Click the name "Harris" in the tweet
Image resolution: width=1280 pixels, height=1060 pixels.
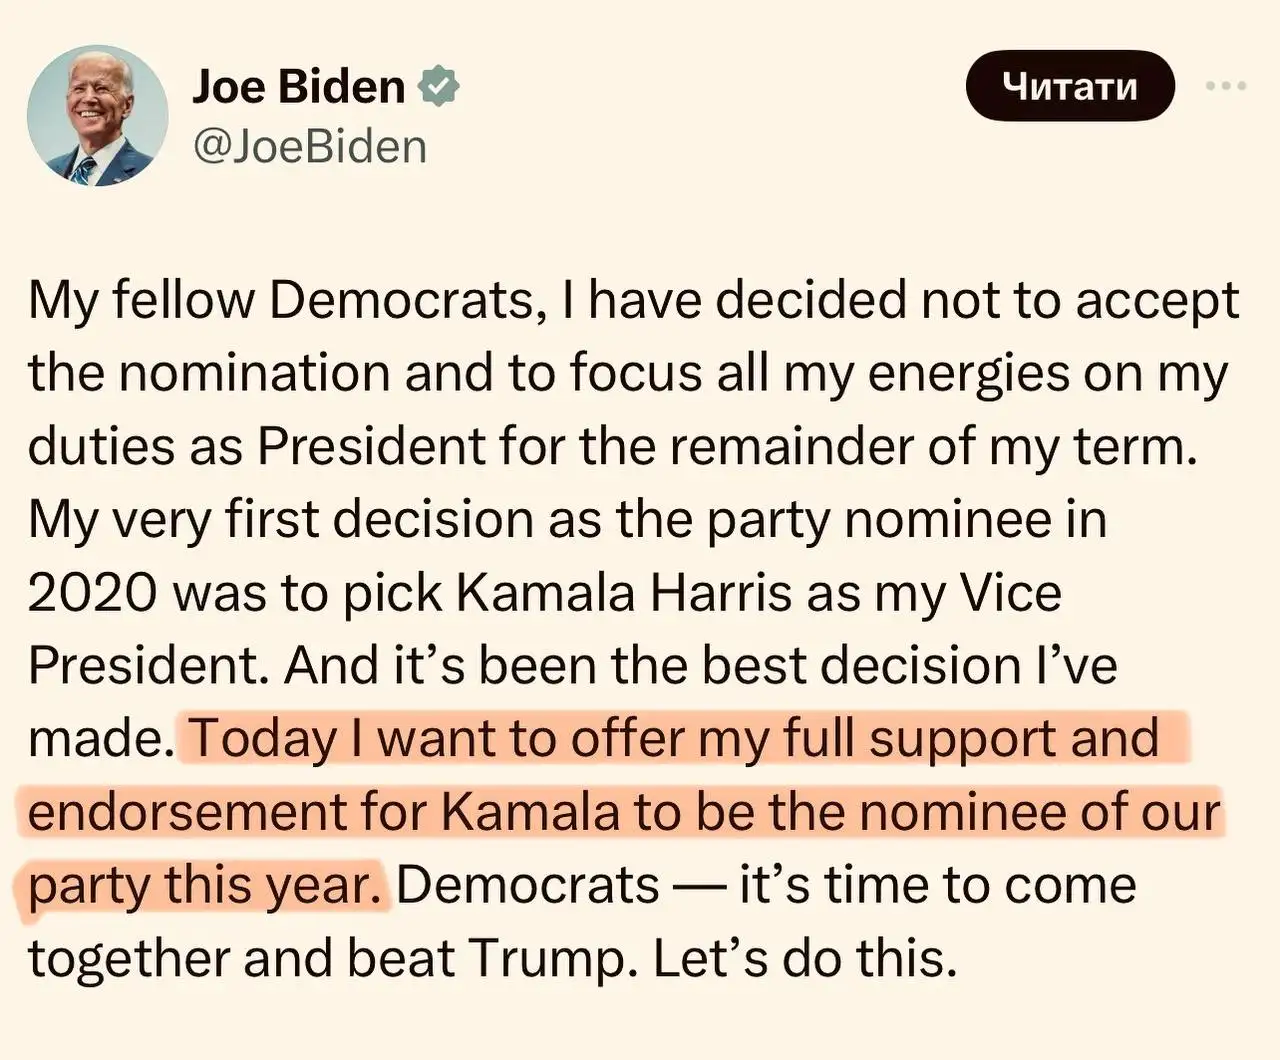721,593
